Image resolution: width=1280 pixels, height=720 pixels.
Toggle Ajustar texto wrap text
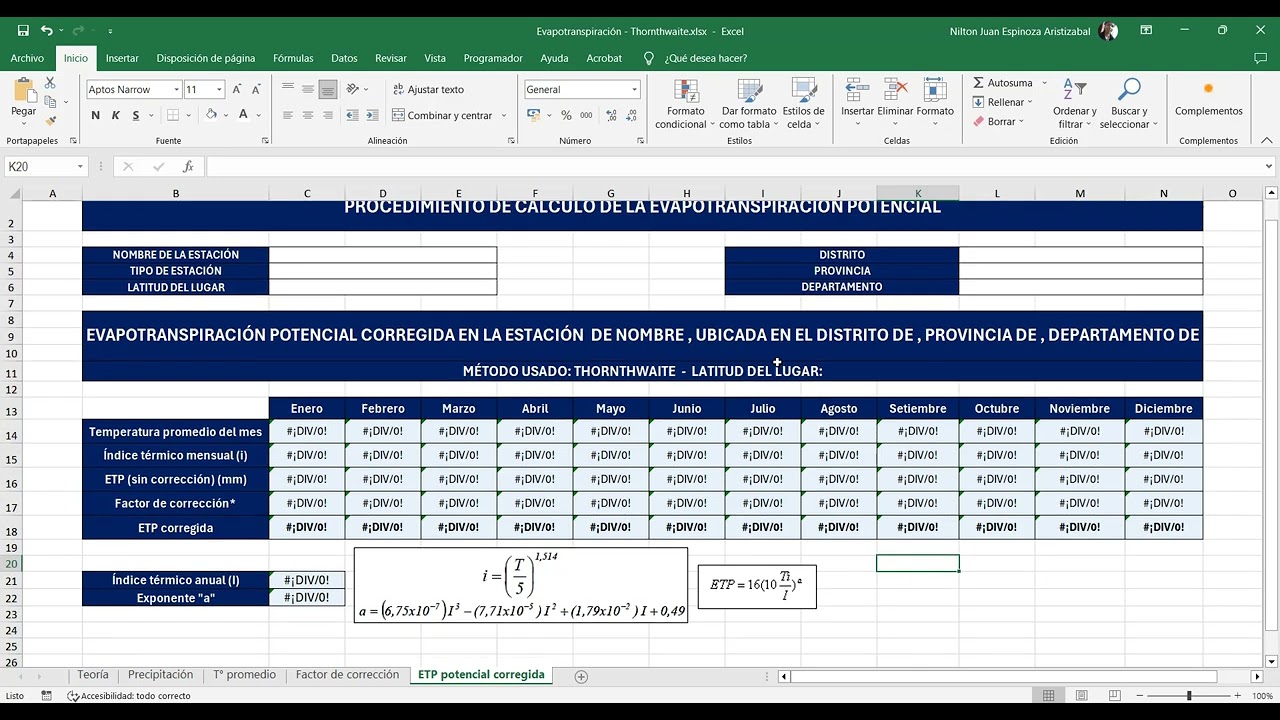428,89
